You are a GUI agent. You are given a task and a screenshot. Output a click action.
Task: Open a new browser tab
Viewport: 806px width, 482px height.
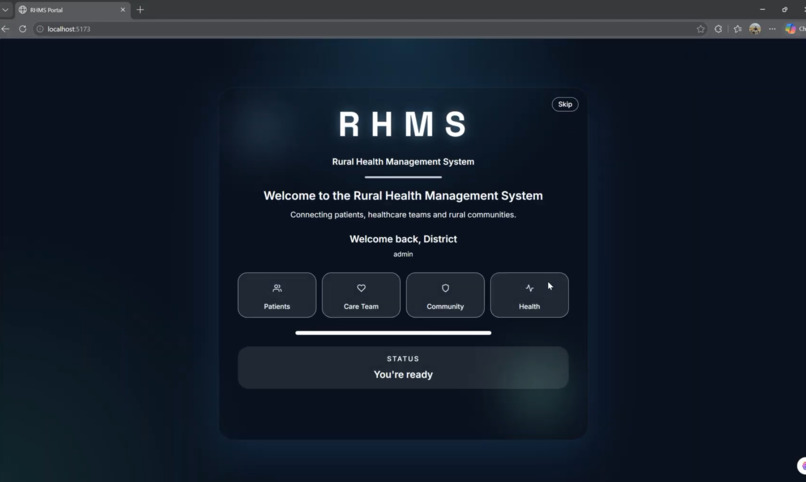pos(140,10)
